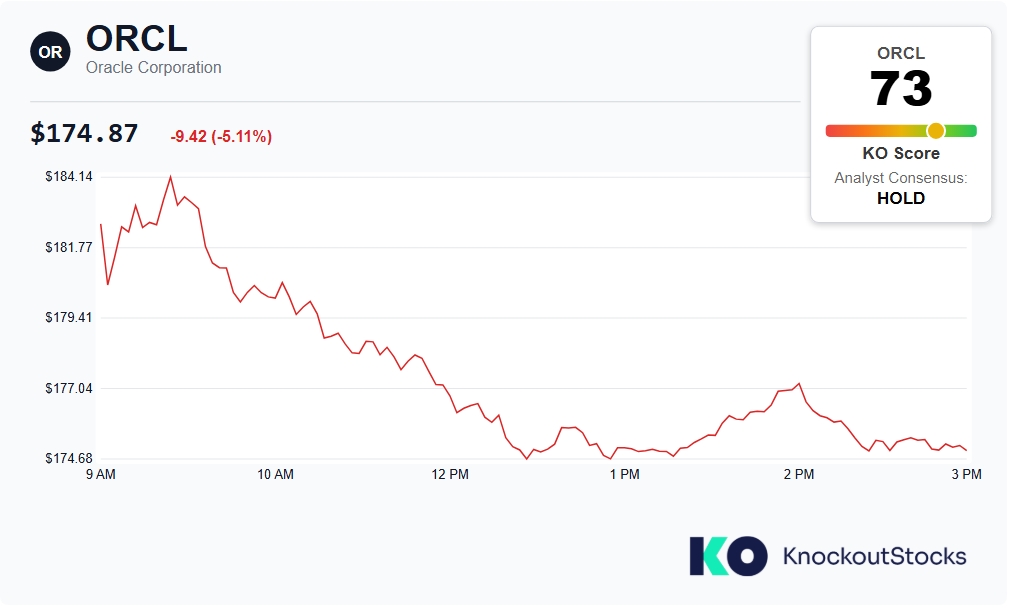This screenshot has height=610, width=1016.
Task: Click the 2 PM time axis label
Action: [799, 475]
